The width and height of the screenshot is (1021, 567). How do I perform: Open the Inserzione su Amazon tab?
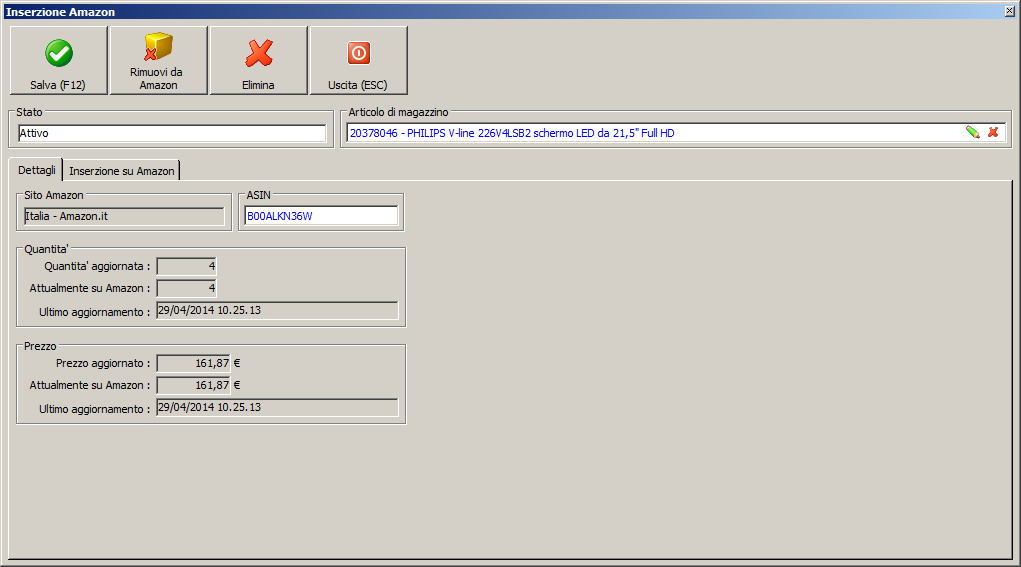click(x=122, y=171)
